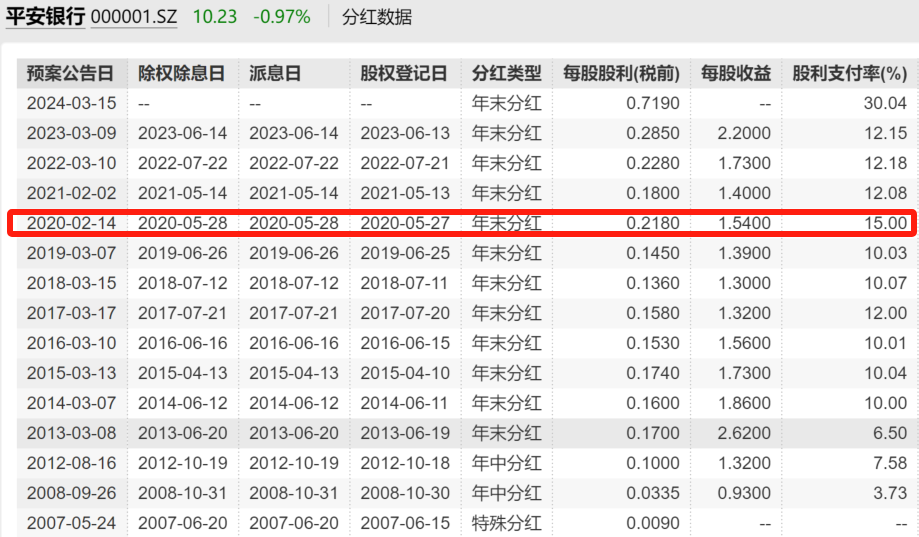Click the change percentage -0.97%
This screenshot has width=919, height=537.
pyautogui.click(x=281, y=16)
